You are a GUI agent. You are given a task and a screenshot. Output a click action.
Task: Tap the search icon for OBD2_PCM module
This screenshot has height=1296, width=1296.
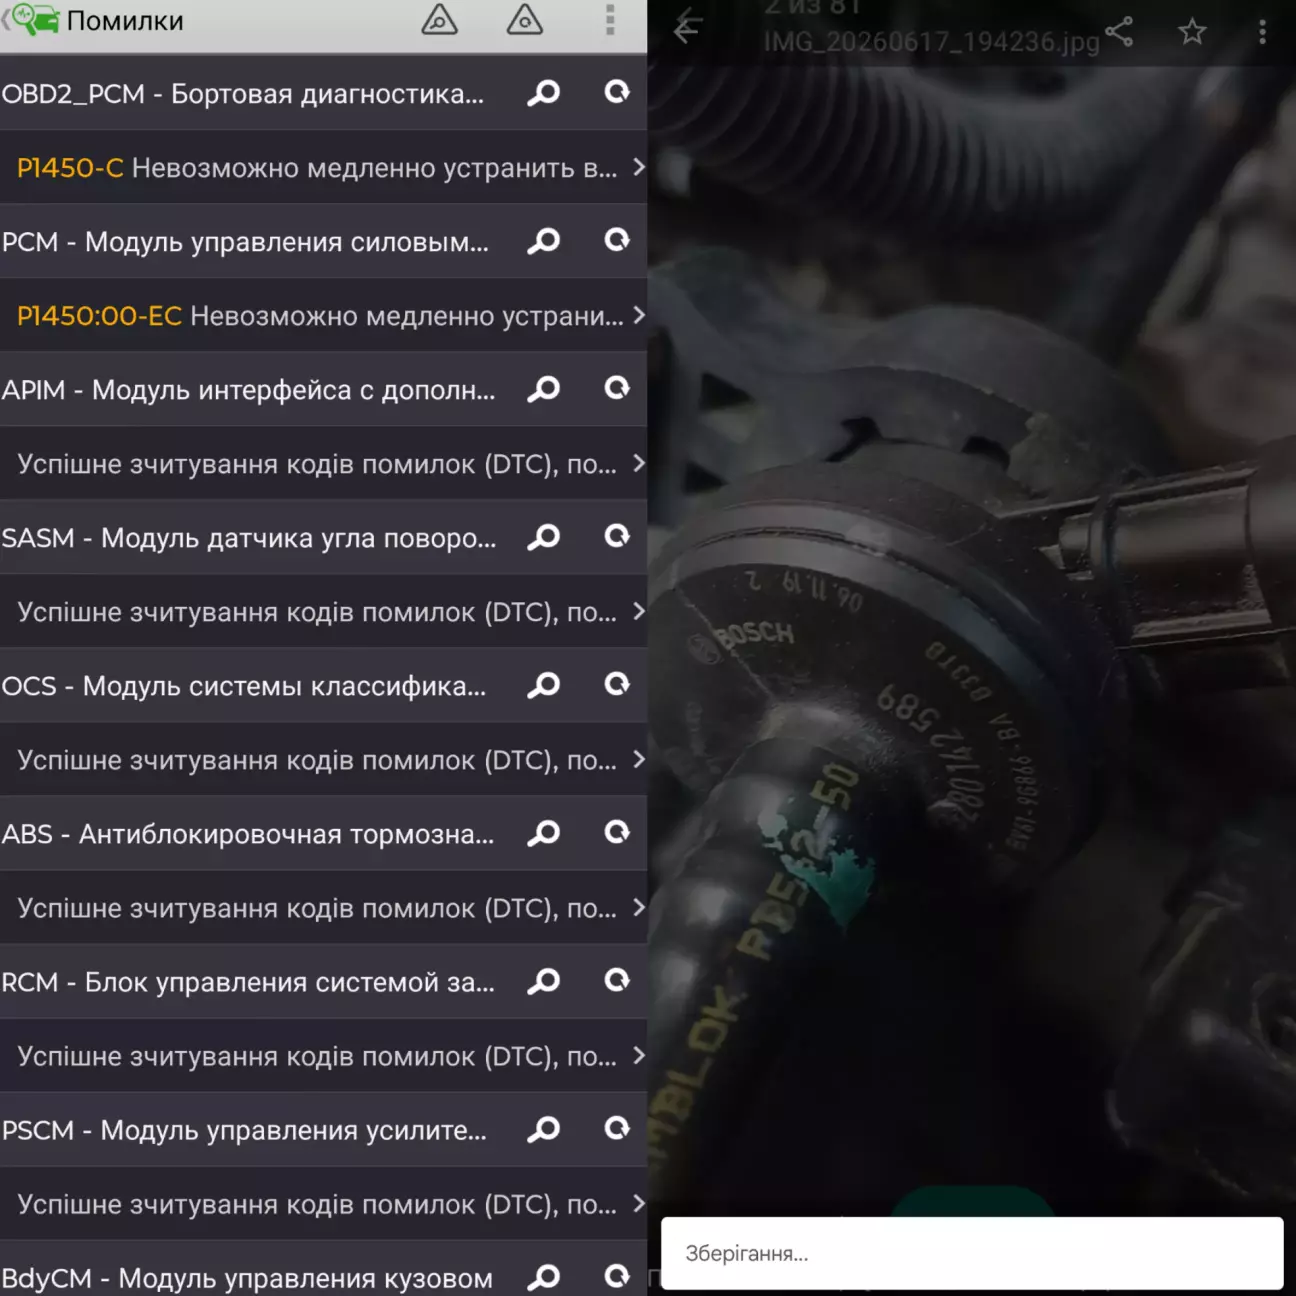tap(544, 93)
